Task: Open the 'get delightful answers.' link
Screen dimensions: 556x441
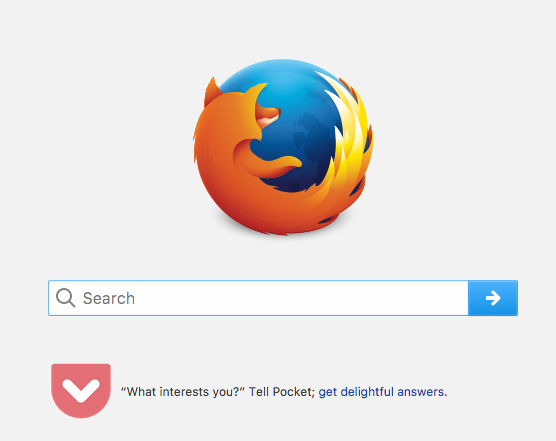Action: tap(383, 392)
